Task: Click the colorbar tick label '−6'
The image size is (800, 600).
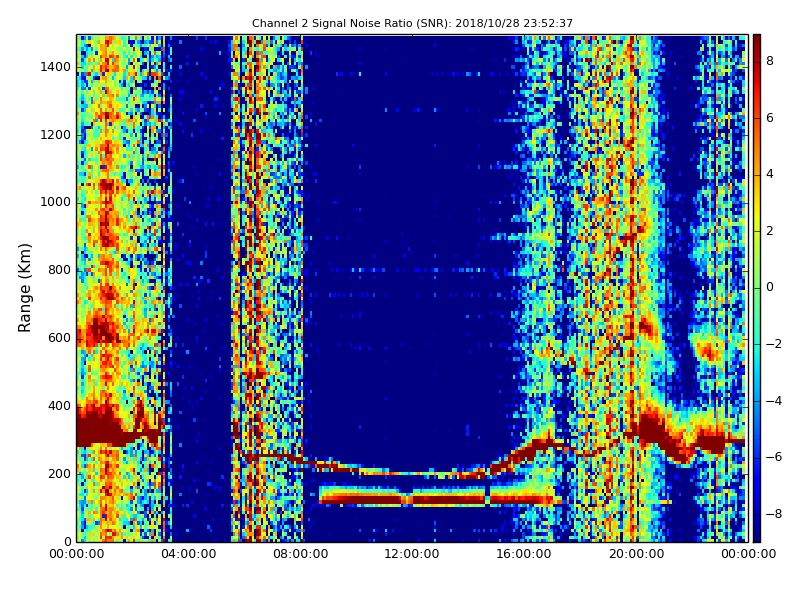Action: coord(774,457)
